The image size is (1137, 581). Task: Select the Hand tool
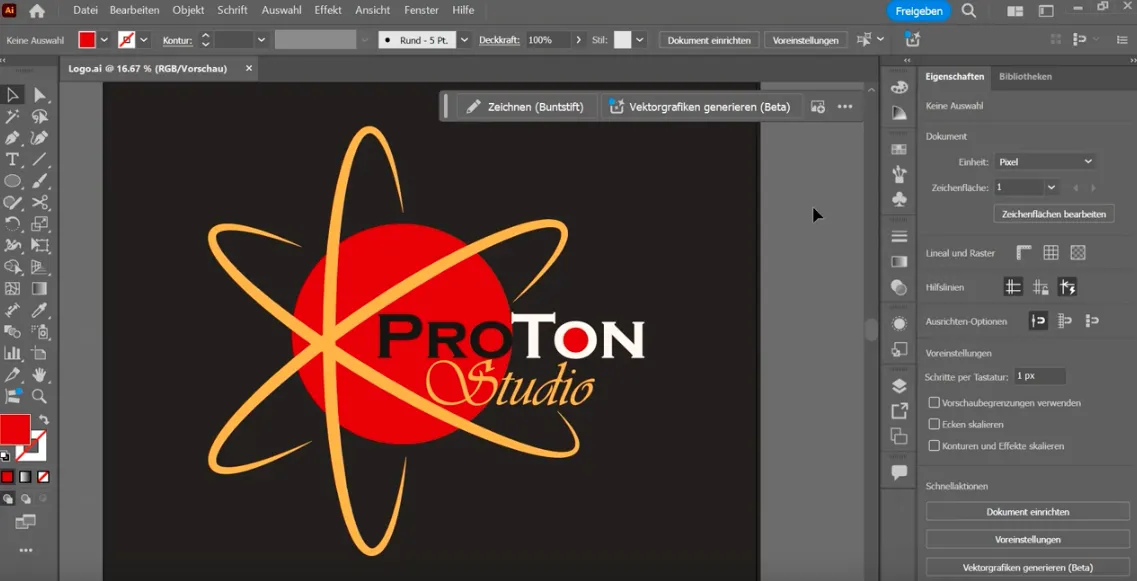click(39, 374)
